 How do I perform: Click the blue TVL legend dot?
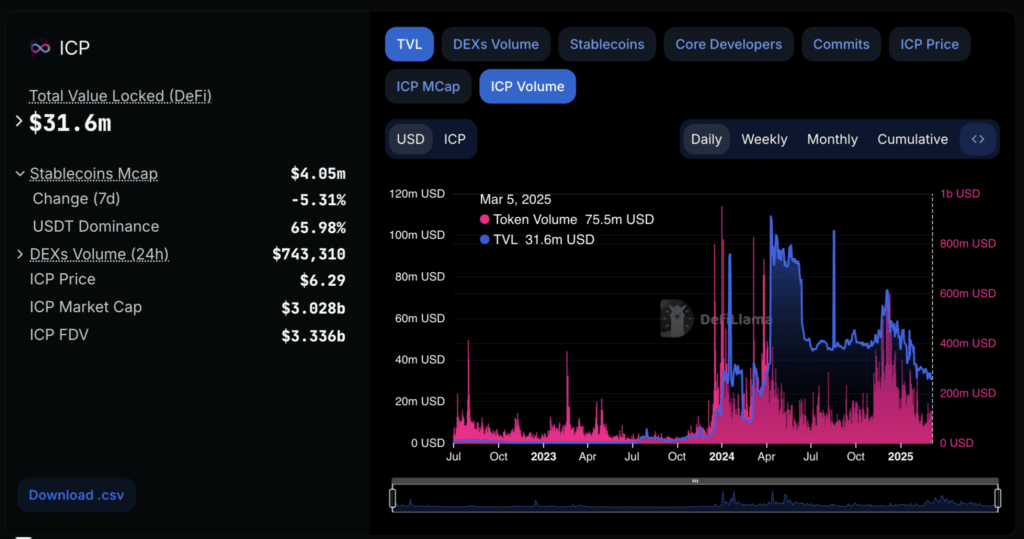pyautogui.click(x=485, y=240)
